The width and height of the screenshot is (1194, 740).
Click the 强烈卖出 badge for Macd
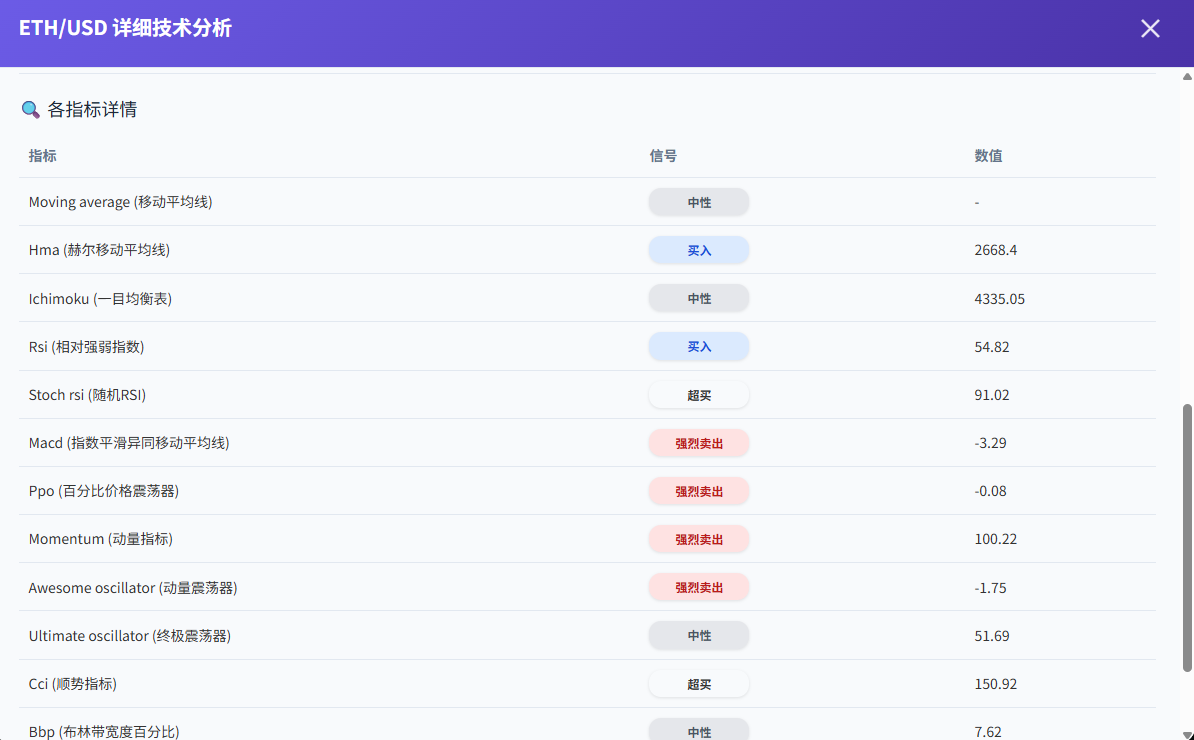(699, 443)
